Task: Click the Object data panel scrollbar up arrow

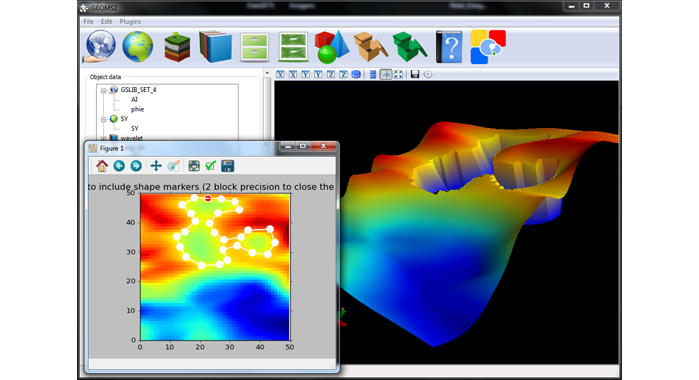Action: click(267, 73)
